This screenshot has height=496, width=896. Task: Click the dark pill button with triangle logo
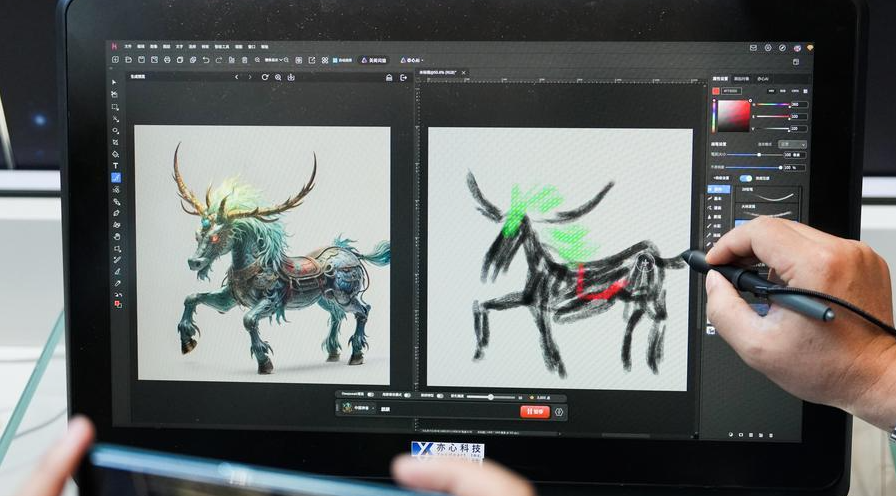click(375, 60)
